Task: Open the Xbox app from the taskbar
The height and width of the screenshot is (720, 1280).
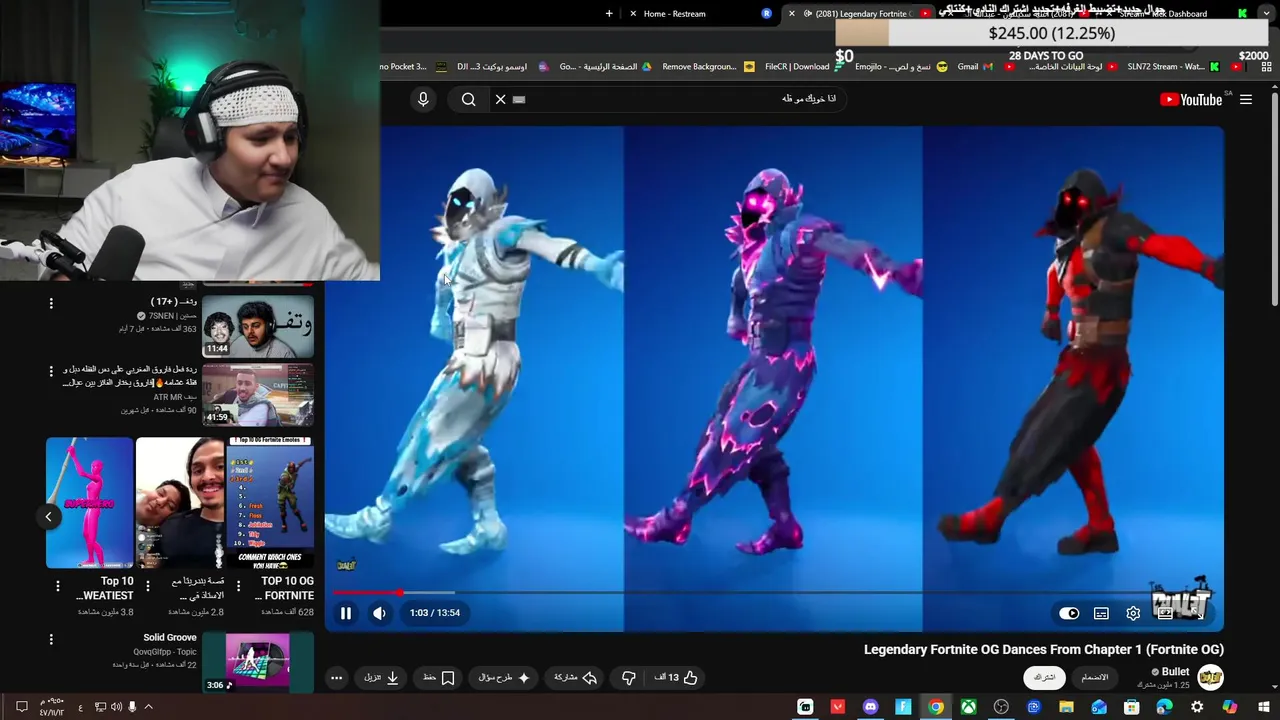Action: 968,707
